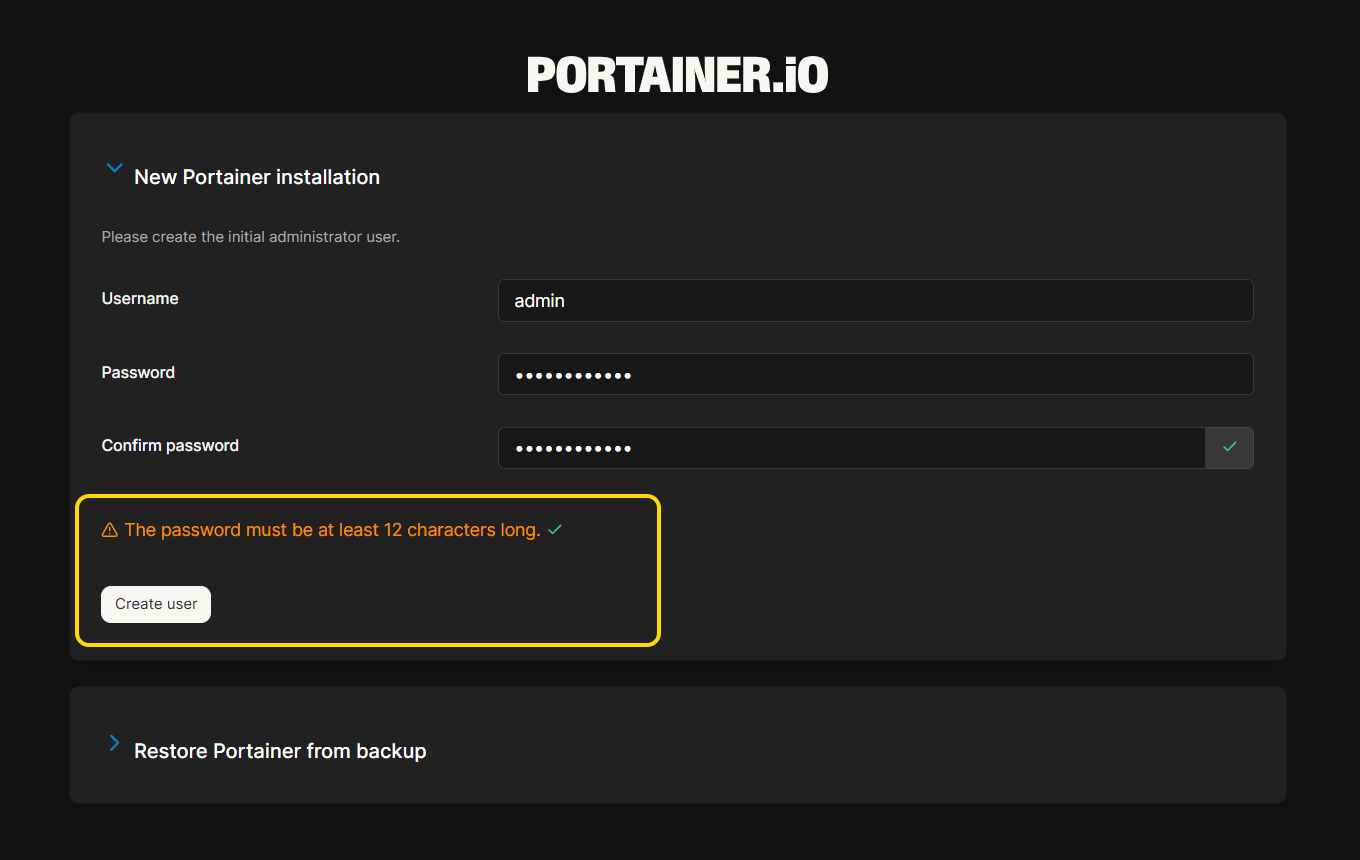Click the Password label

click(138, 372)
